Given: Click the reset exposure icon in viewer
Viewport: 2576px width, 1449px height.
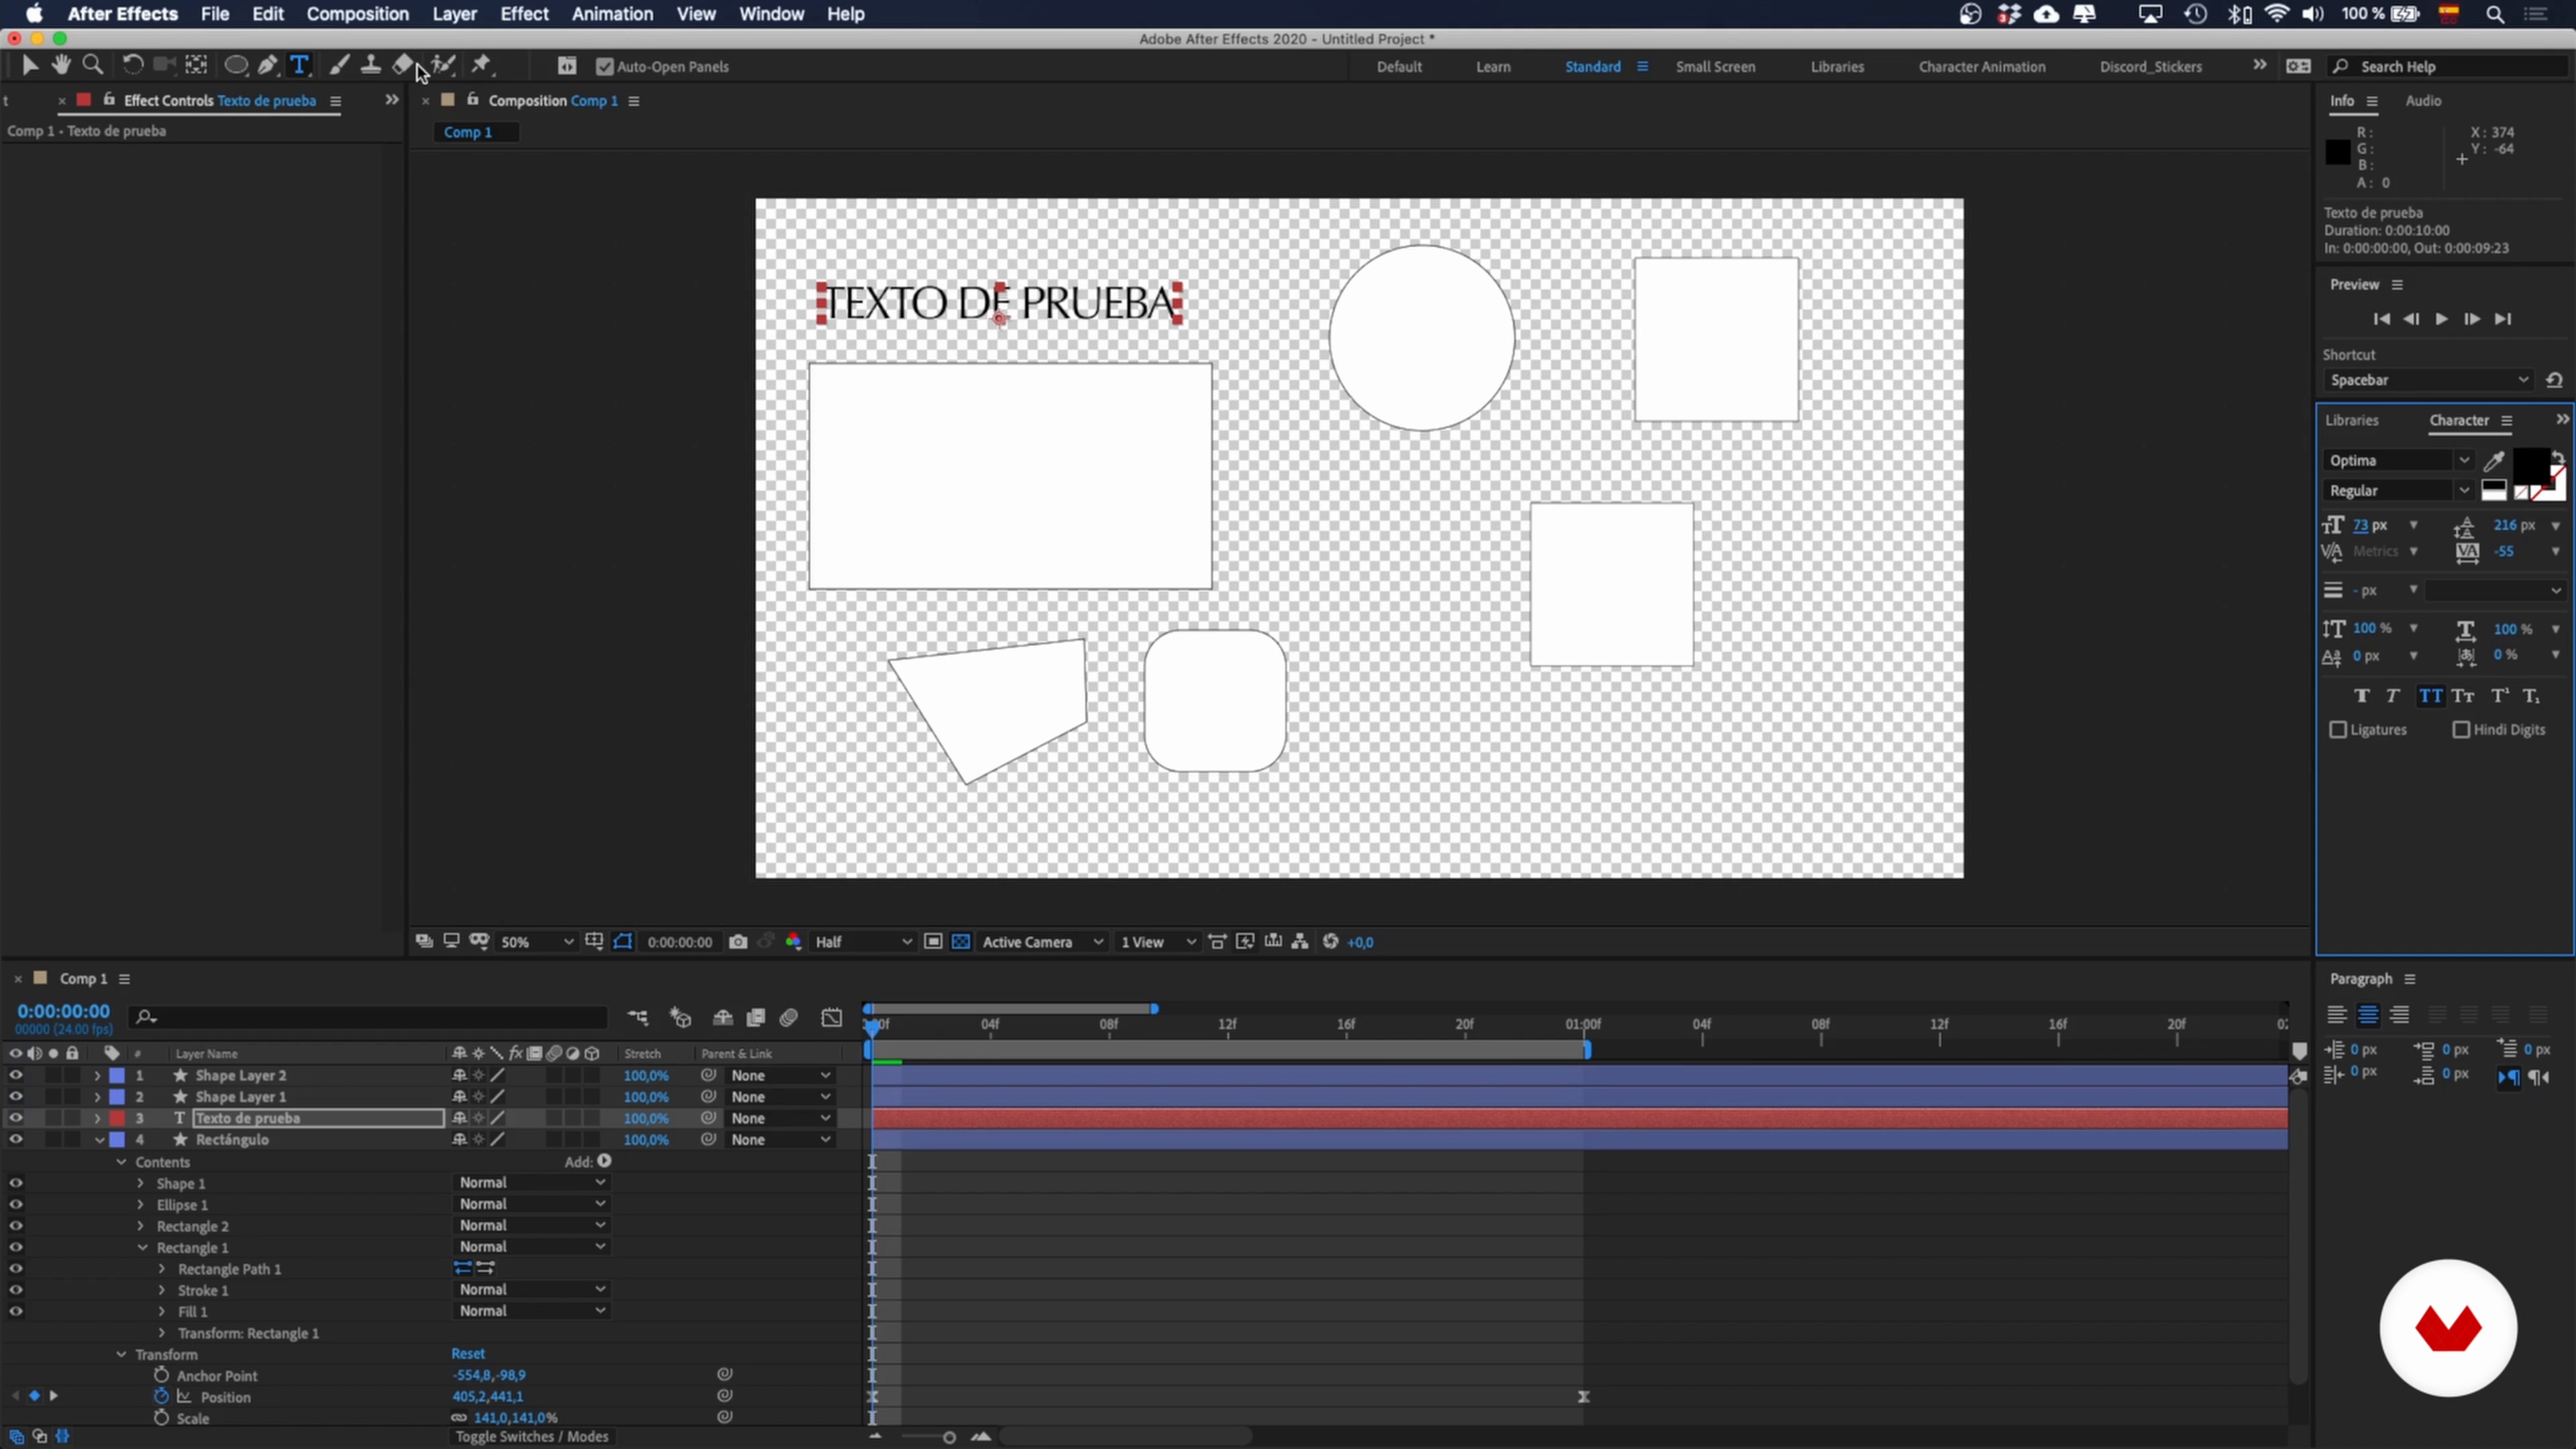Looking at the screenshot, I should point(1331,942).
